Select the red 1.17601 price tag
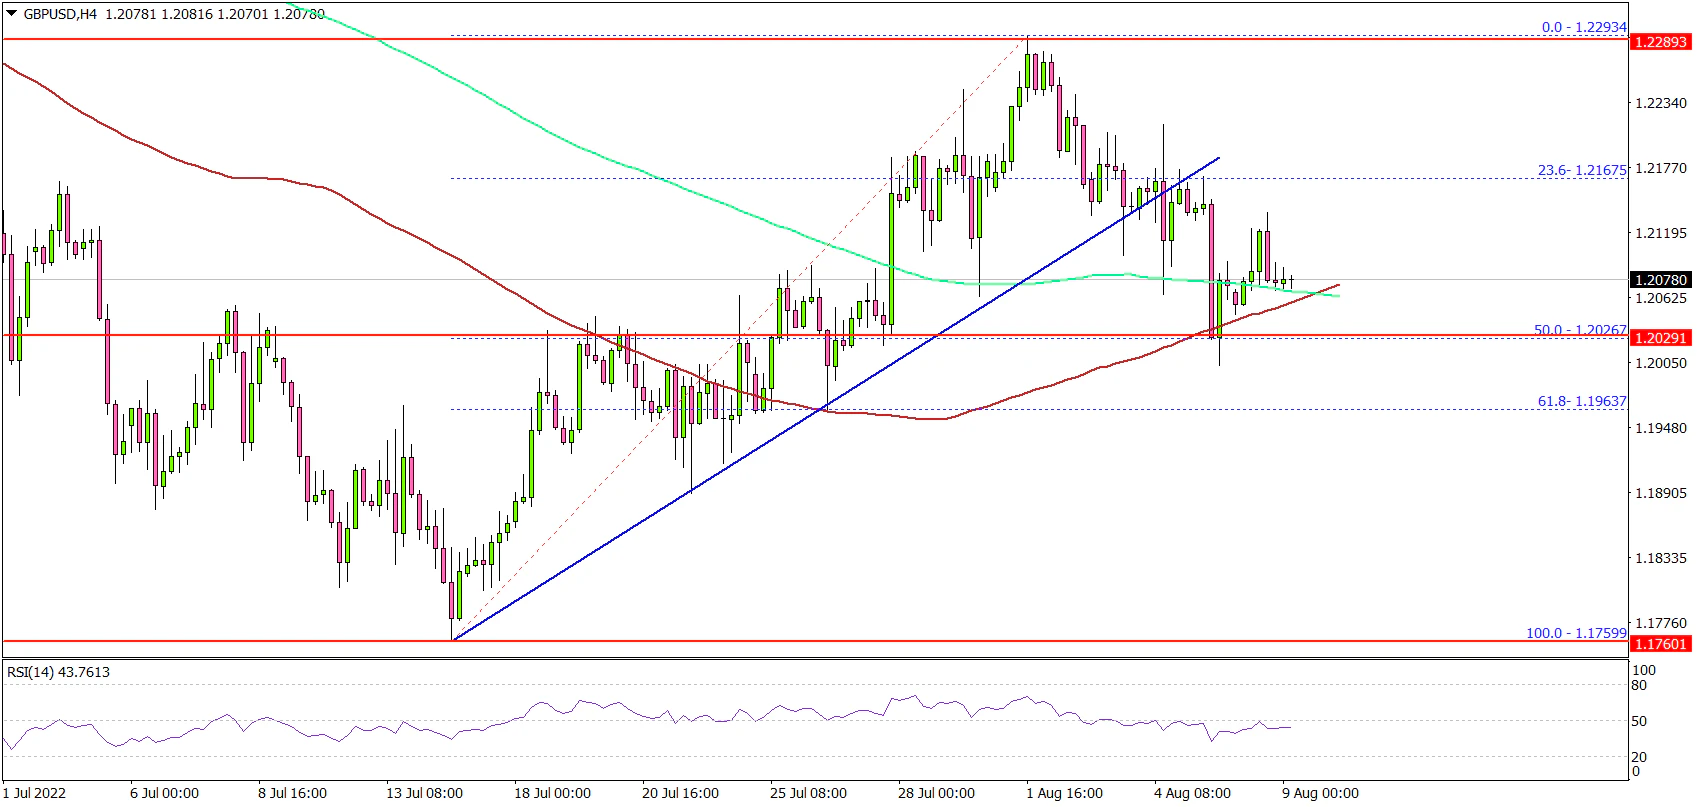This screenshot has height=807, width=1700. pos(1660,645)
